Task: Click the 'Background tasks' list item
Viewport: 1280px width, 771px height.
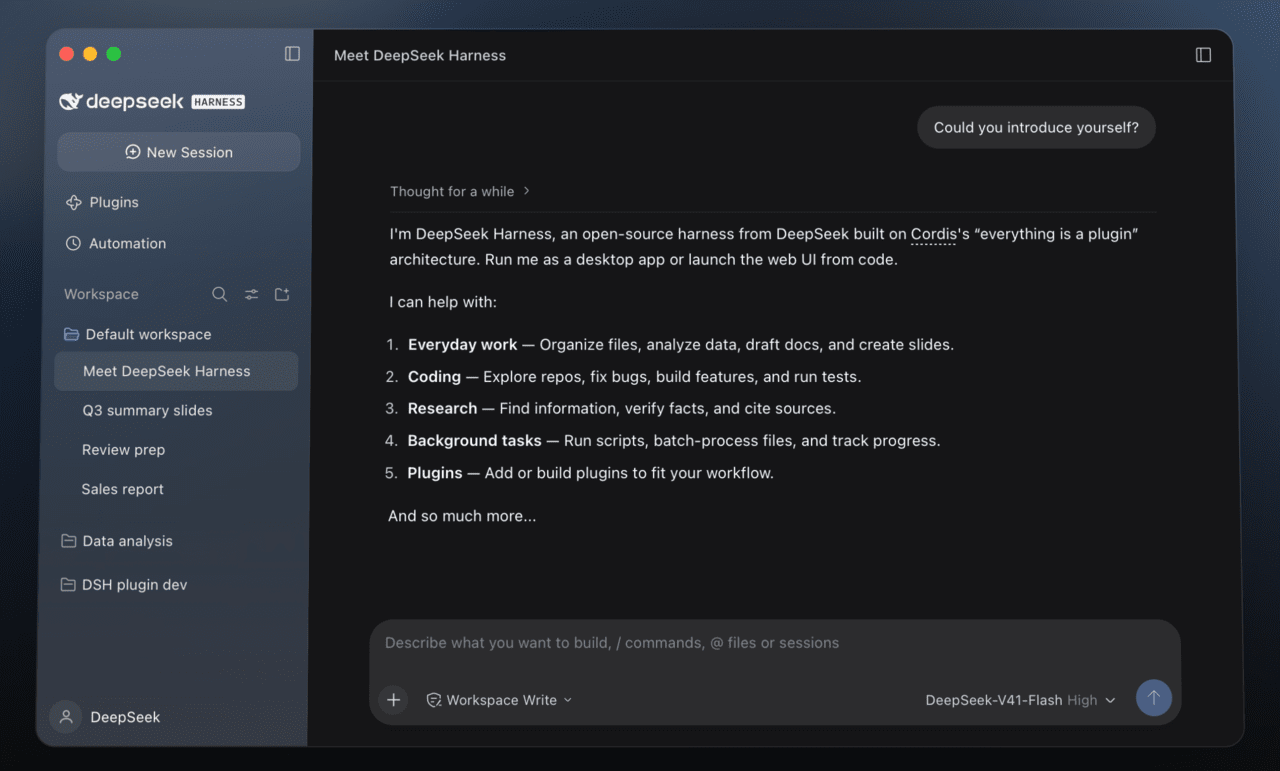Action: pos(663,441)
